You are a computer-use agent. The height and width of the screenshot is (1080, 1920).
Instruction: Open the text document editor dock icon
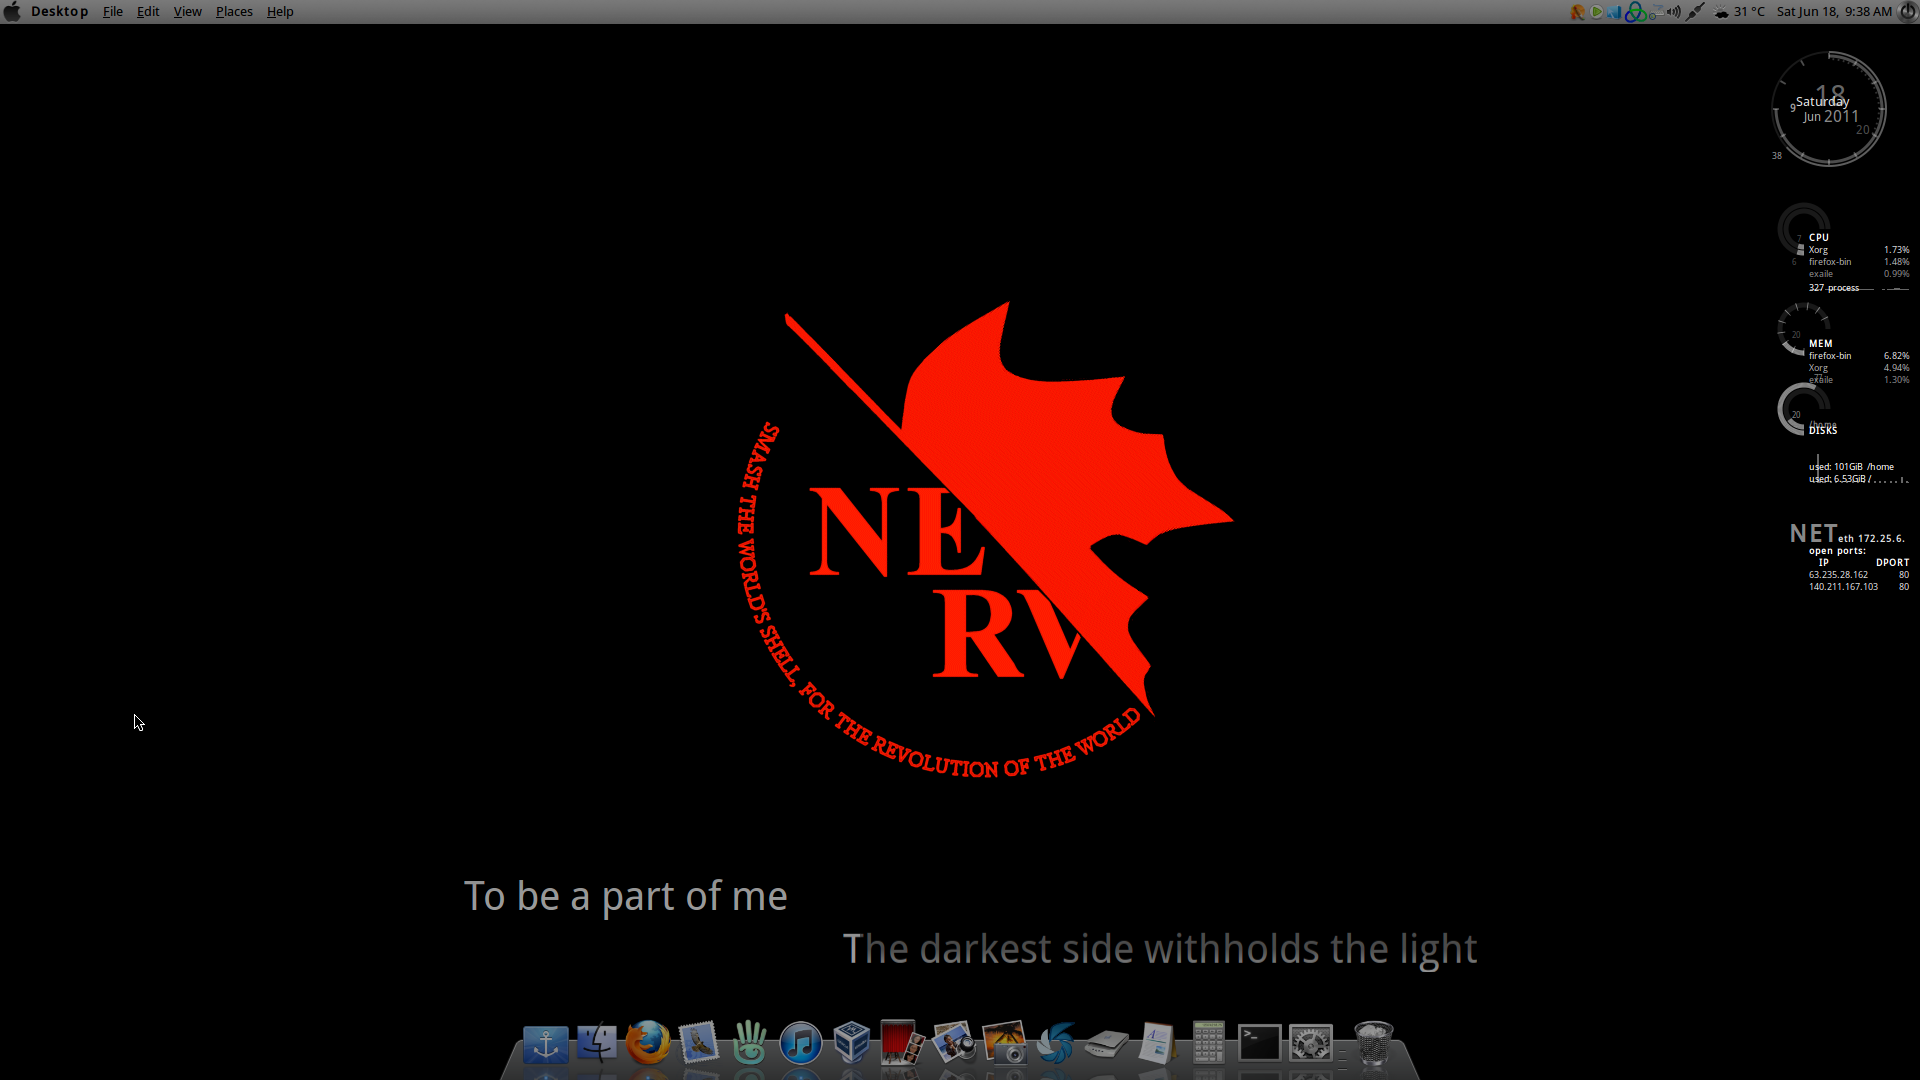1157,1043
